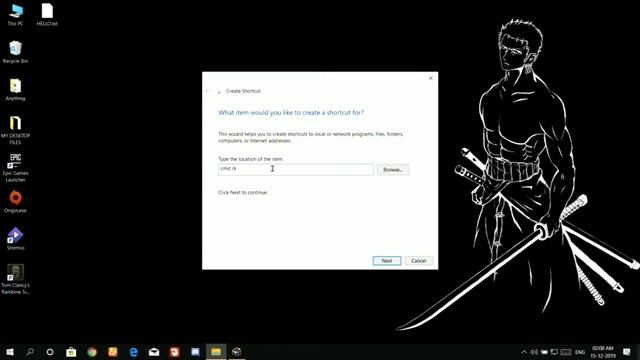
Task: Show hidden system tray icons
Action: (x=524, y=352)
